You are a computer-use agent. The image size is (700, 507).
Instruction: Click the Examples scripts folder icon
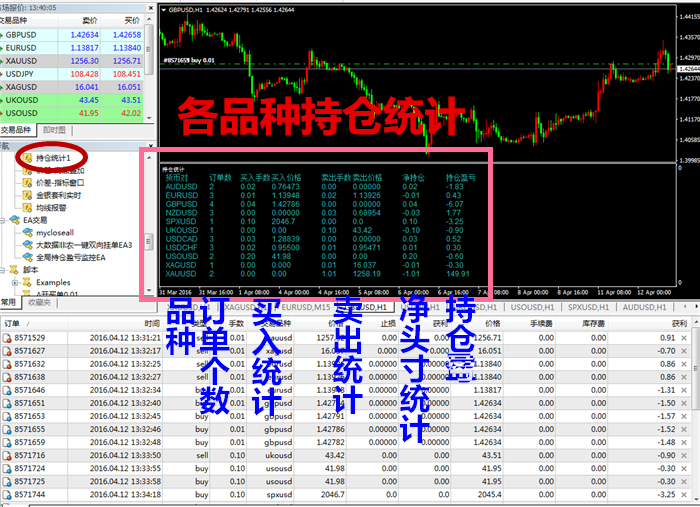(x=28, y=283)
